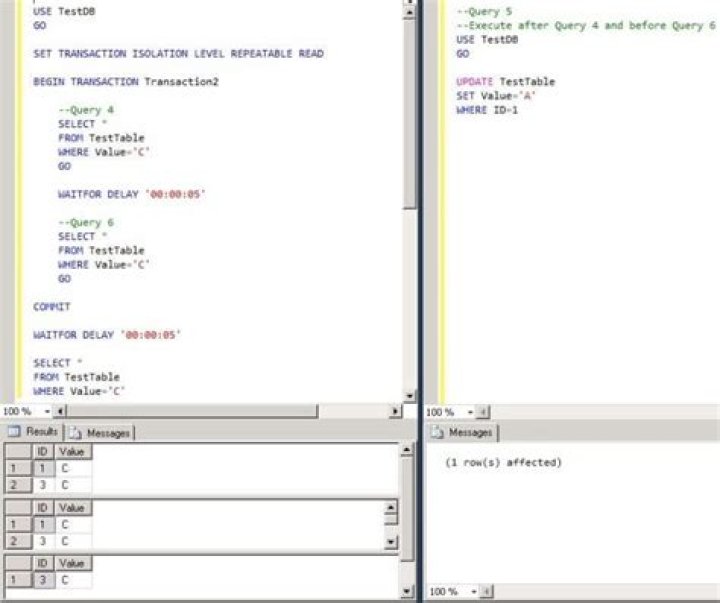Click the results pane scroll up arrow
This screenshot has height=603, width=720.
pos(407,451)
